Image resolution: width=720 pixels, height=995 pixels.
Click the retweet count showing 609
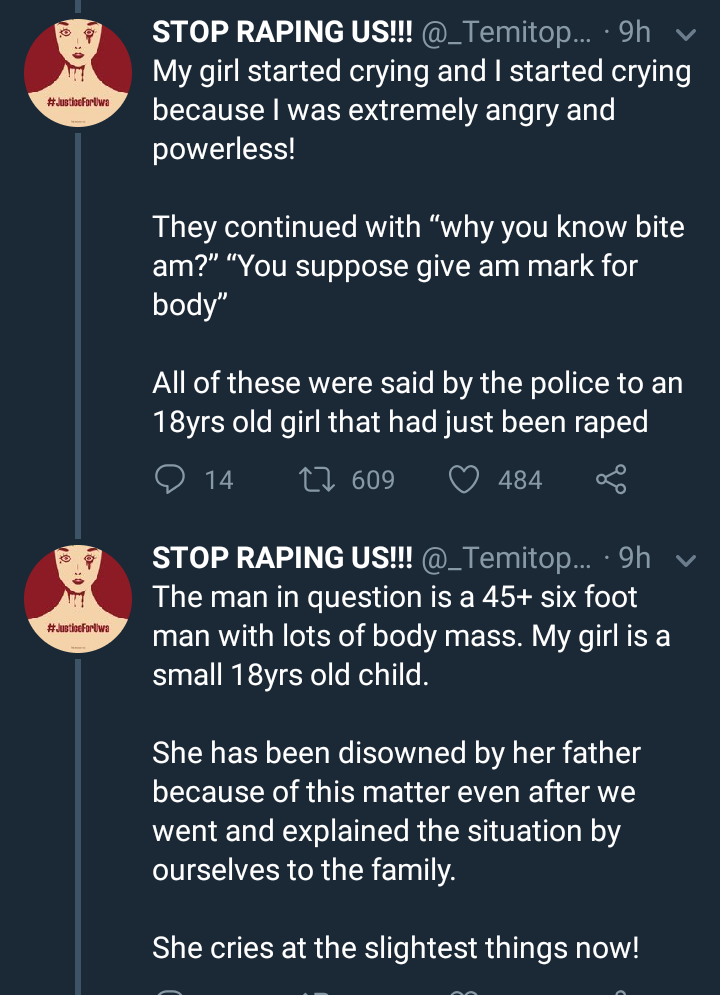(x=373, y=481)
